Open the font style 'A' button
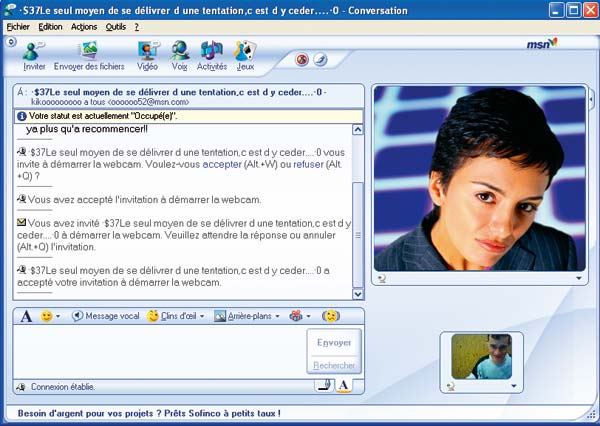 tap(27, 316)
